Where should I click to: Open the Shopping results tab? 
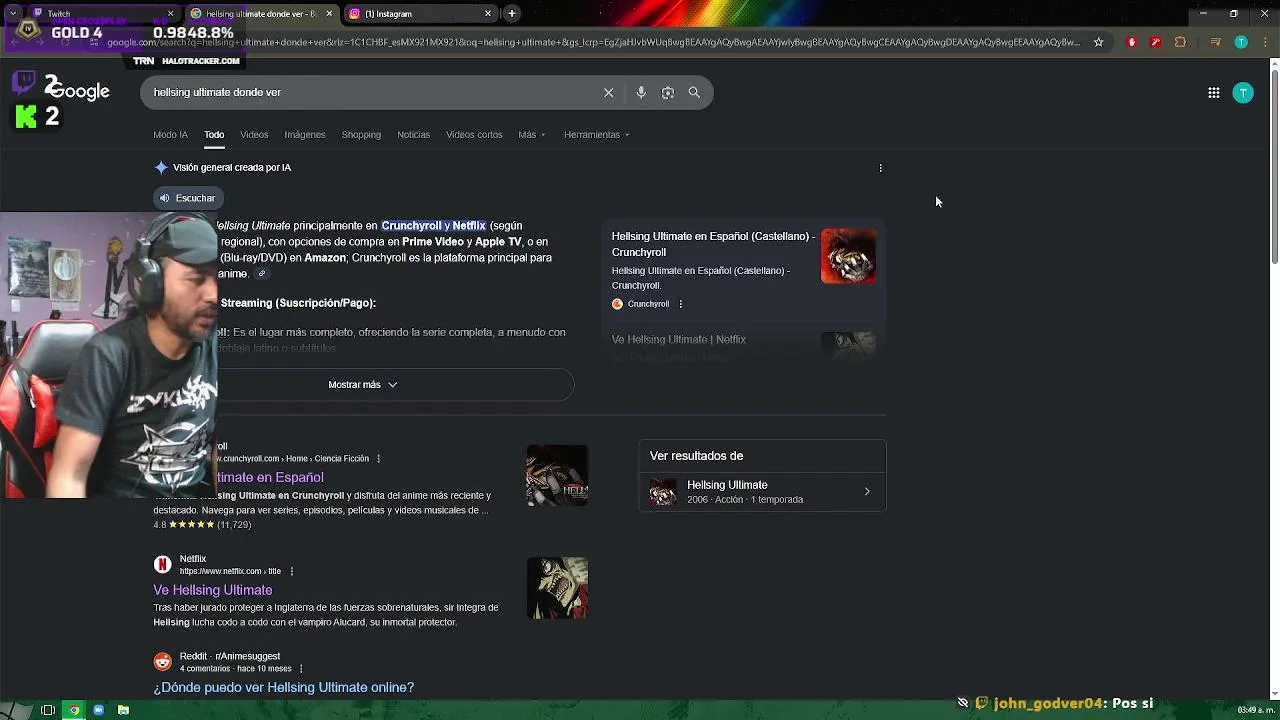(x=361, y=134)
